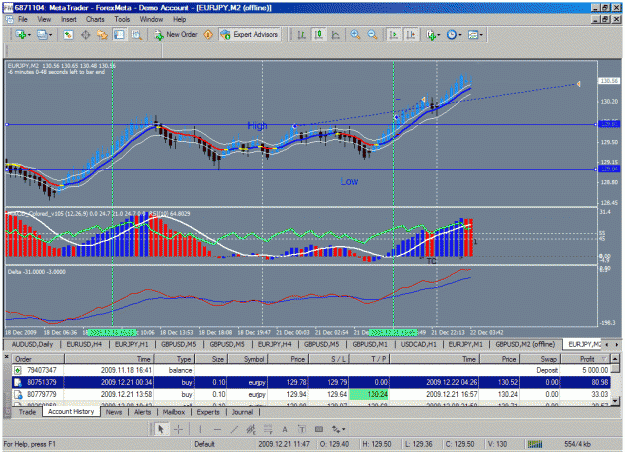Expand the Profiles dropdown arrow
This screenshot has height=452, width=625.
click(x=50, y=35)
